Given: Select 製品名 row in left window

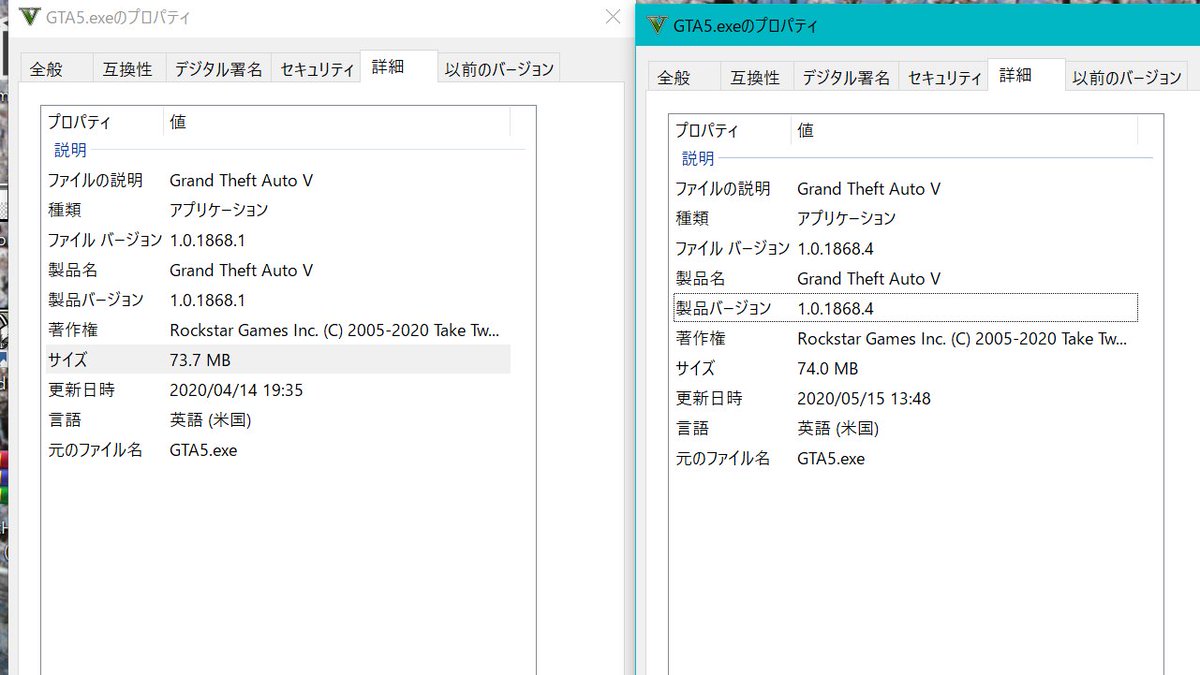Looking at the screenshot, I should pyautogui.click(x=277, y=270).
